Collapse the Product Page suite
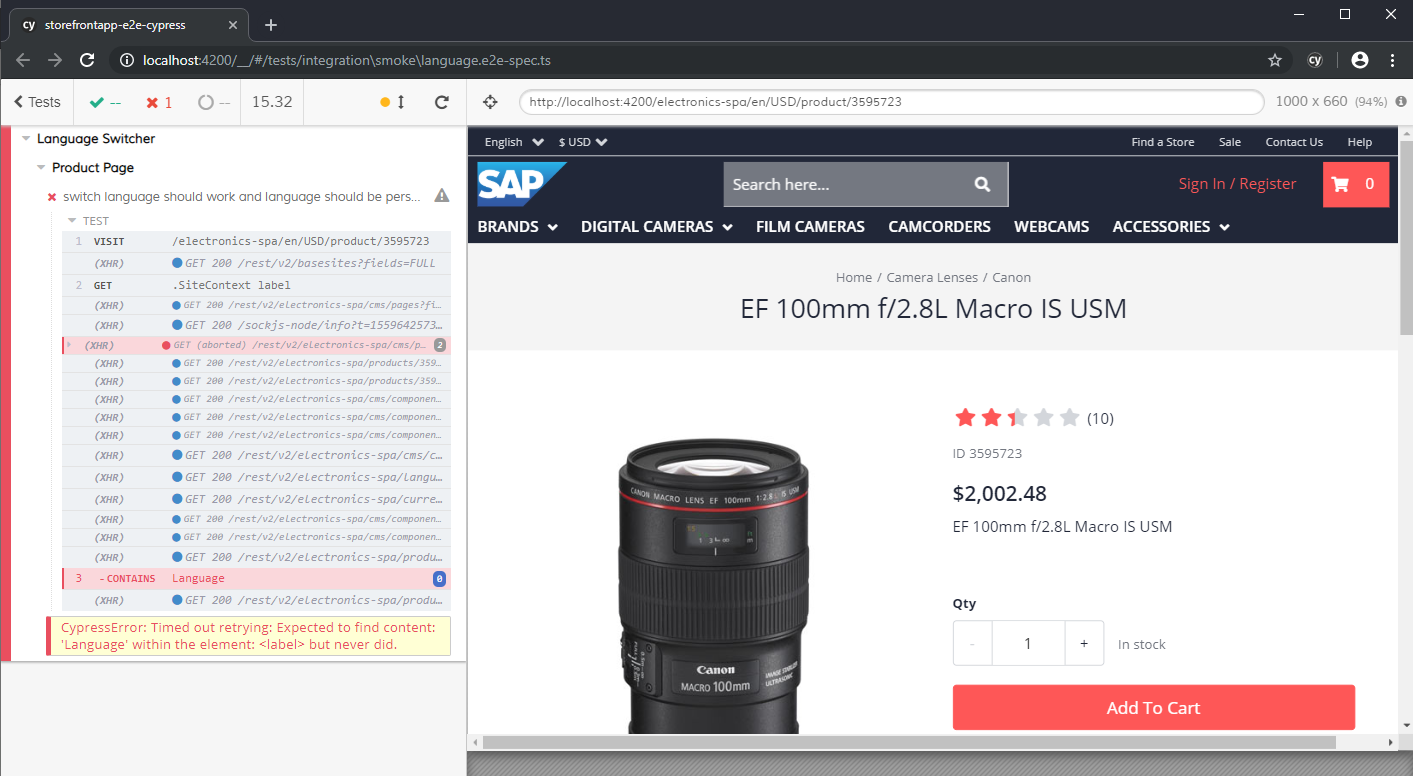Viewport: 1413px width, 776px height. [x=41, y=168]
